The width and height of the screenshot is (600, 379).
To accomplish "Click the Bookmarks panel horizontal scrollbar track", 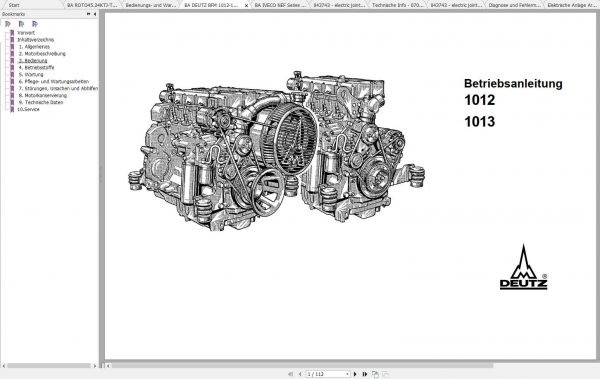I will coord(49,366).
